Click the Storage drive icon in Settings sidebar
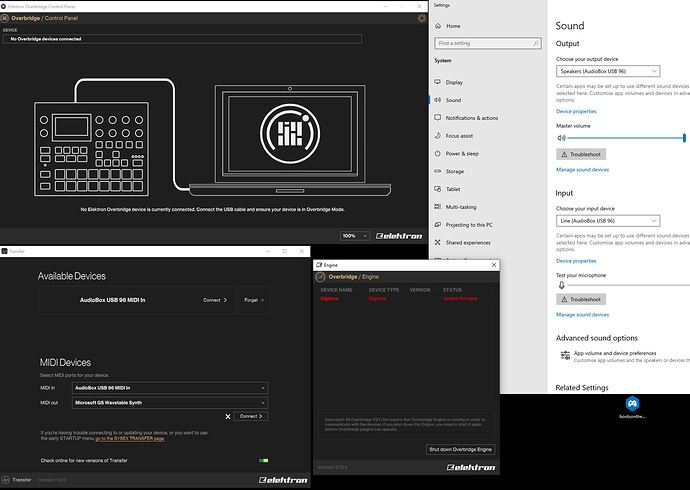Screen dimensions: 690x490 [437, 171]
